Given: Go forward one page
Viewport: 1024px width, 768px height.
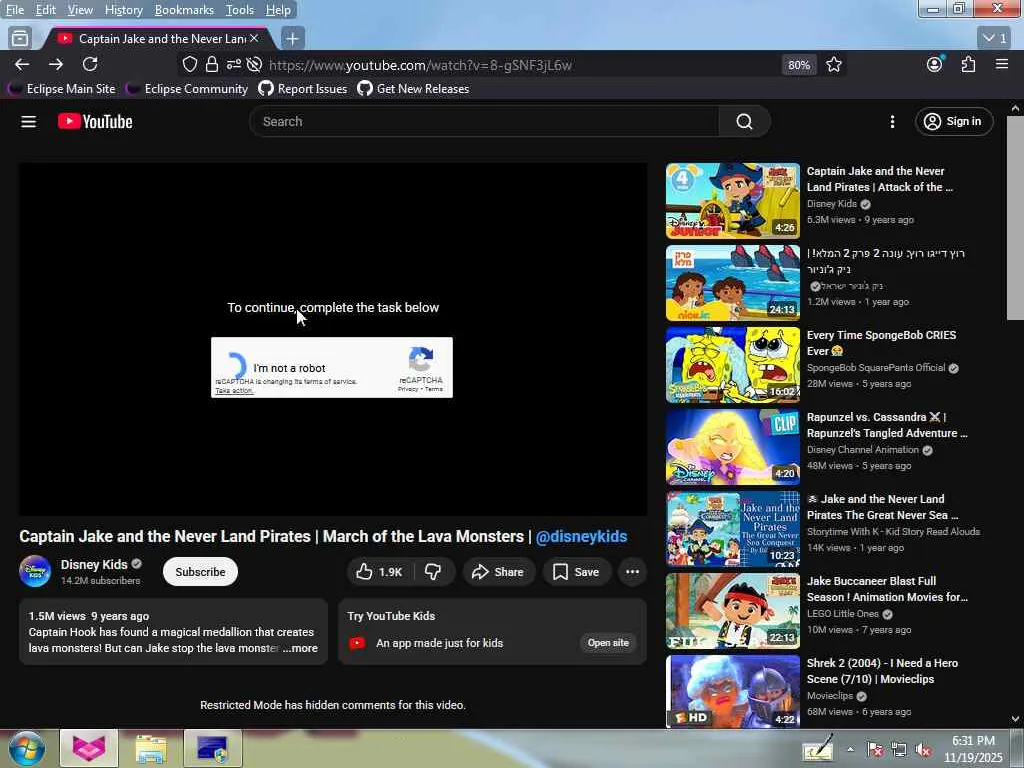Looking at the screenshot, I should [x=56, y=65].
